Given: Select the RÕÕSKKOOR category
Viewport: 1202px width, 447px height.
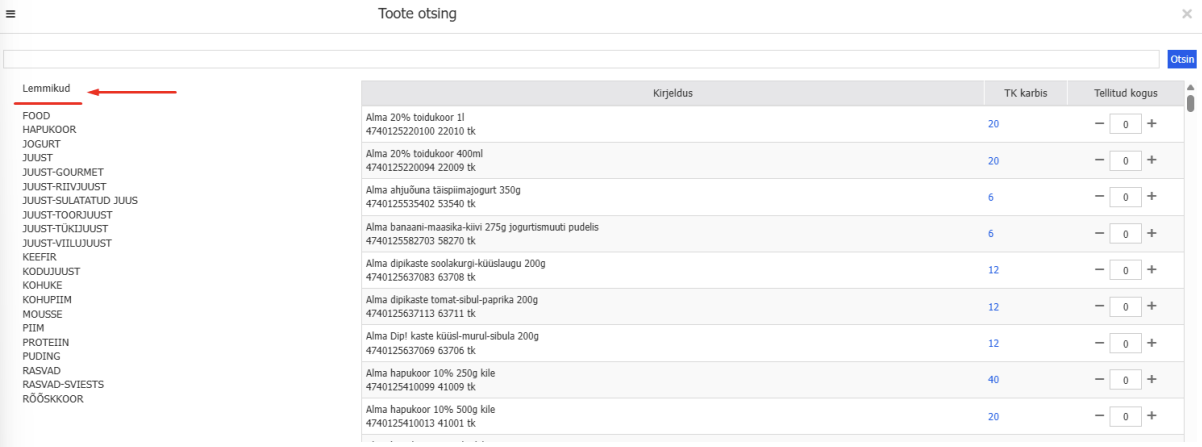Looking at the screenshot, I should [53, 399].
